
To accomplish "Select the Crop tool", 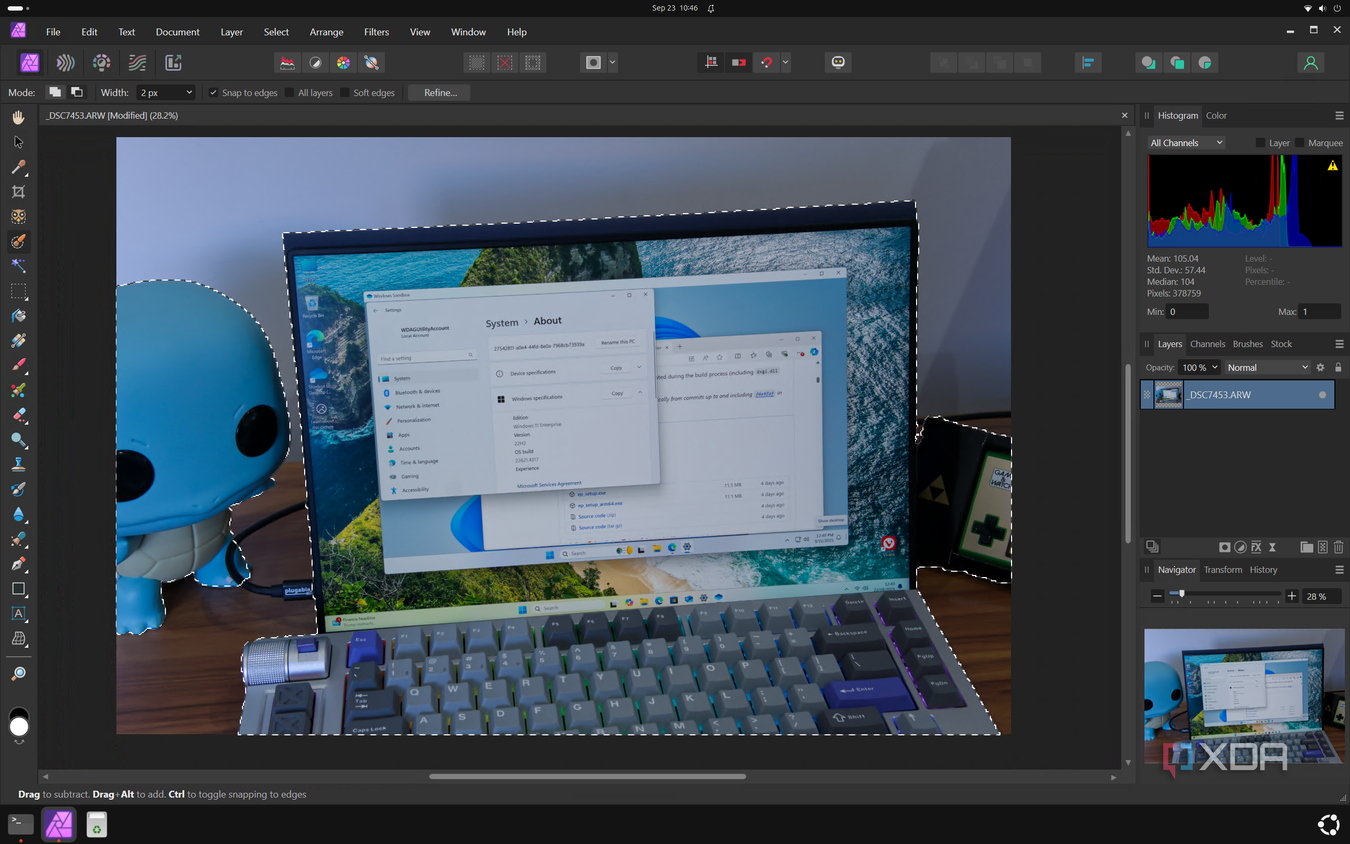I will click(18, 192).
